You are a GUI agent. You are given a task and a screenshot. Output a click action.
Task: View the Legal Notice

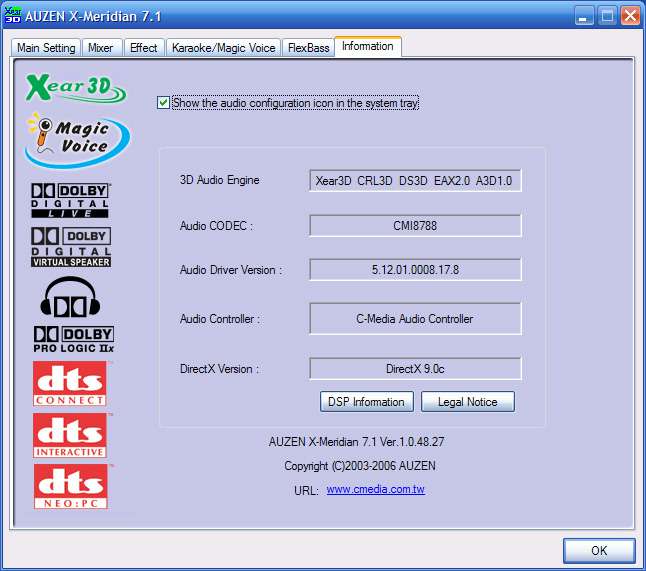(468, 402)
